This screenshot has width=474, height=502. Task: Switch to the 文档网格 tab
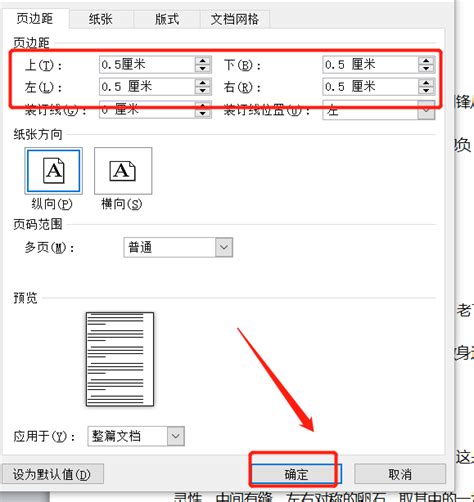coord(235,19)
